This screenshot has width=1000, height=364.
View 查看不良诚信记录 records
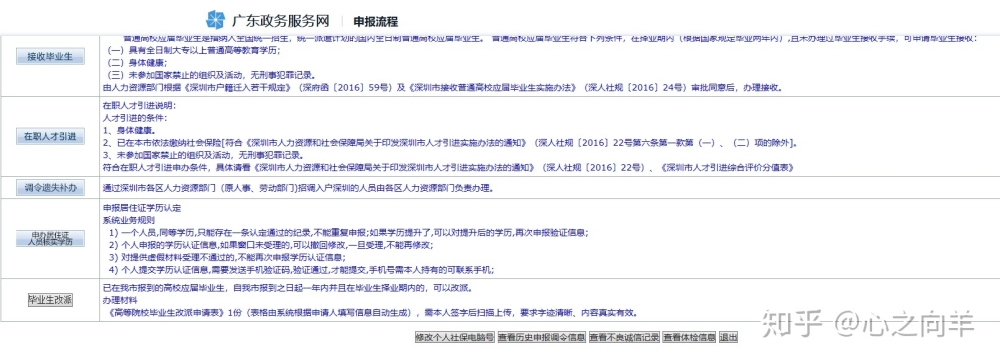coord(624,337)
